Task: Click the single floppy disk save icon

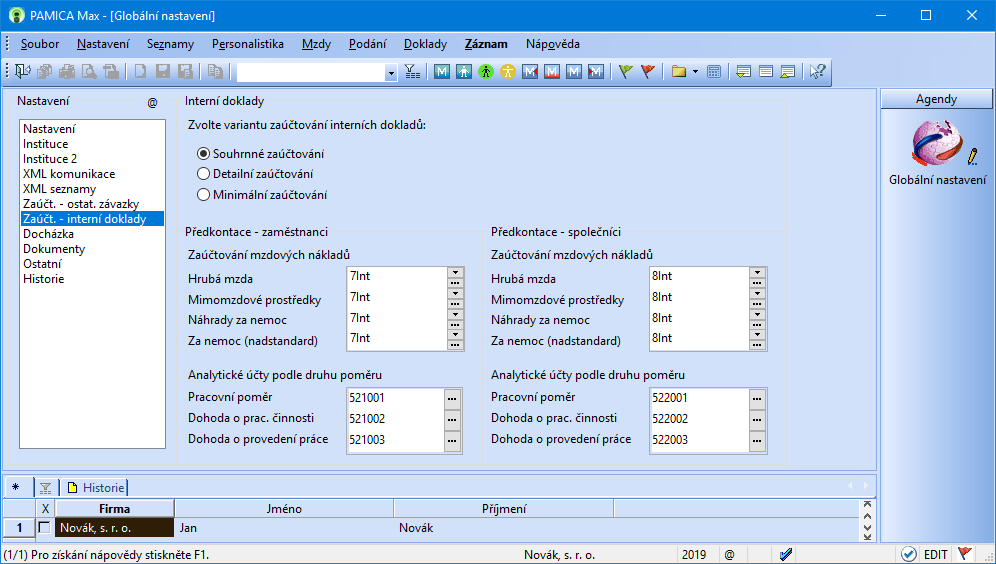Action: coord(163,72)
